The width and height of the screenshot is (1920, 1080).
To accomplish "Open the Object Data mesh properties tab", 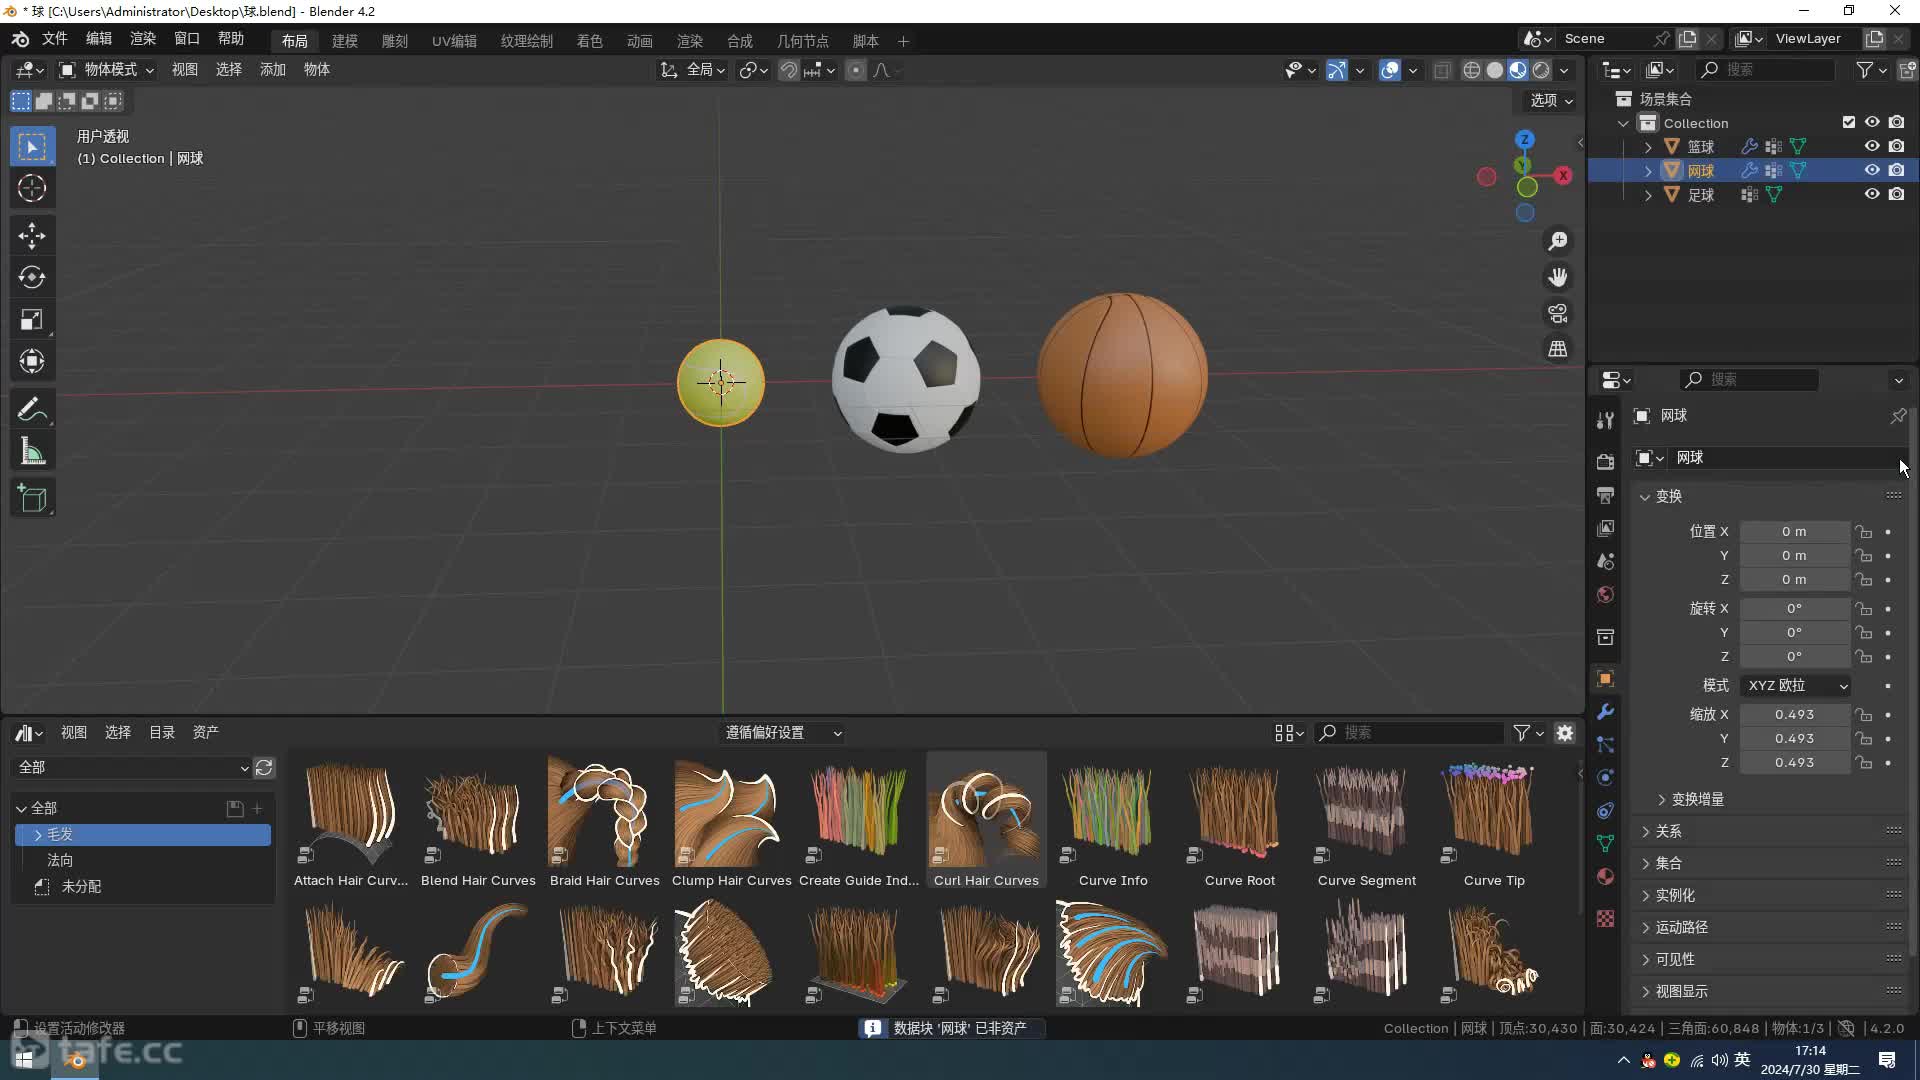I will pos(1605,844).
